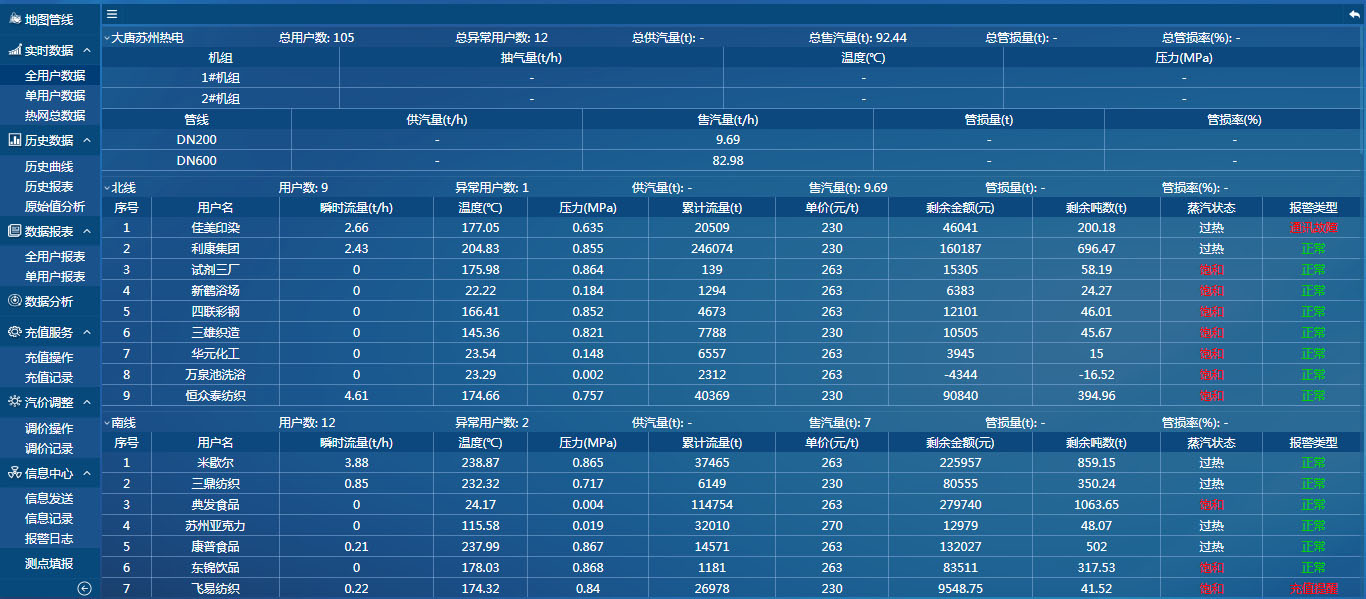The width and height of the screenshot is (1366, 599).
Task: Click the collapse sidebar arrow icon
Action: [x=84, y=589]
